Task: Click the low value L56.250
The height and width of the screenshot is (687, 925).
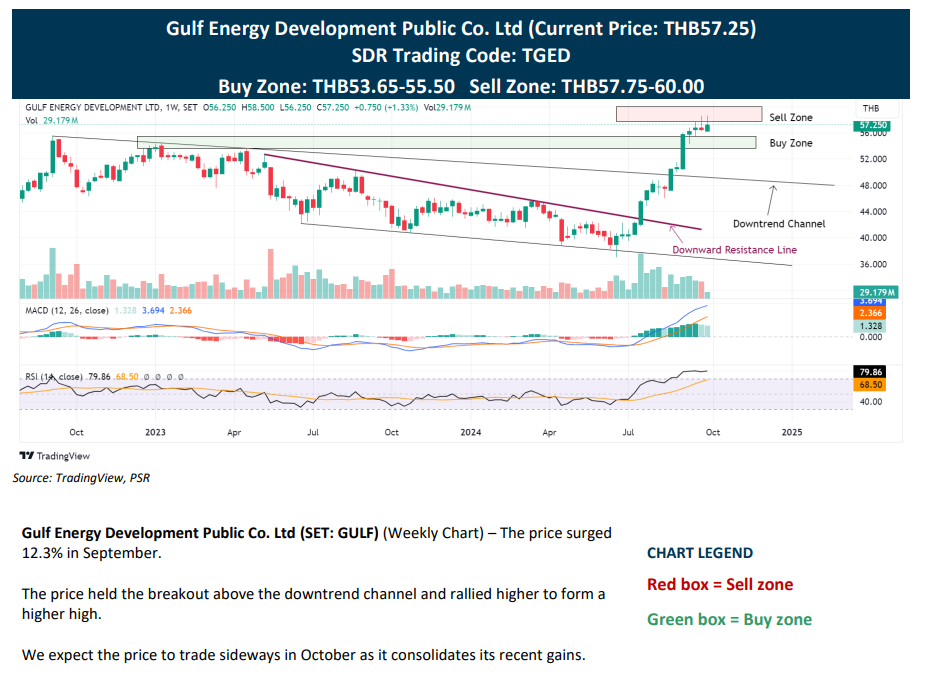Action: [x=295, y=107]
